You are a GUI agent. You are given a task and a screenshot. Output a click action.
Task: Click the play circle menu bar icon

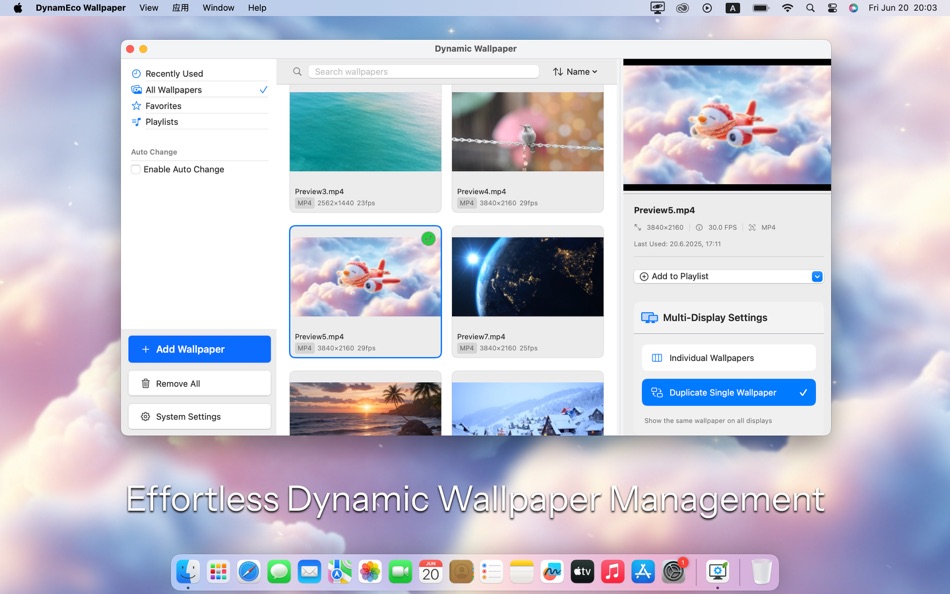(707, 8)
